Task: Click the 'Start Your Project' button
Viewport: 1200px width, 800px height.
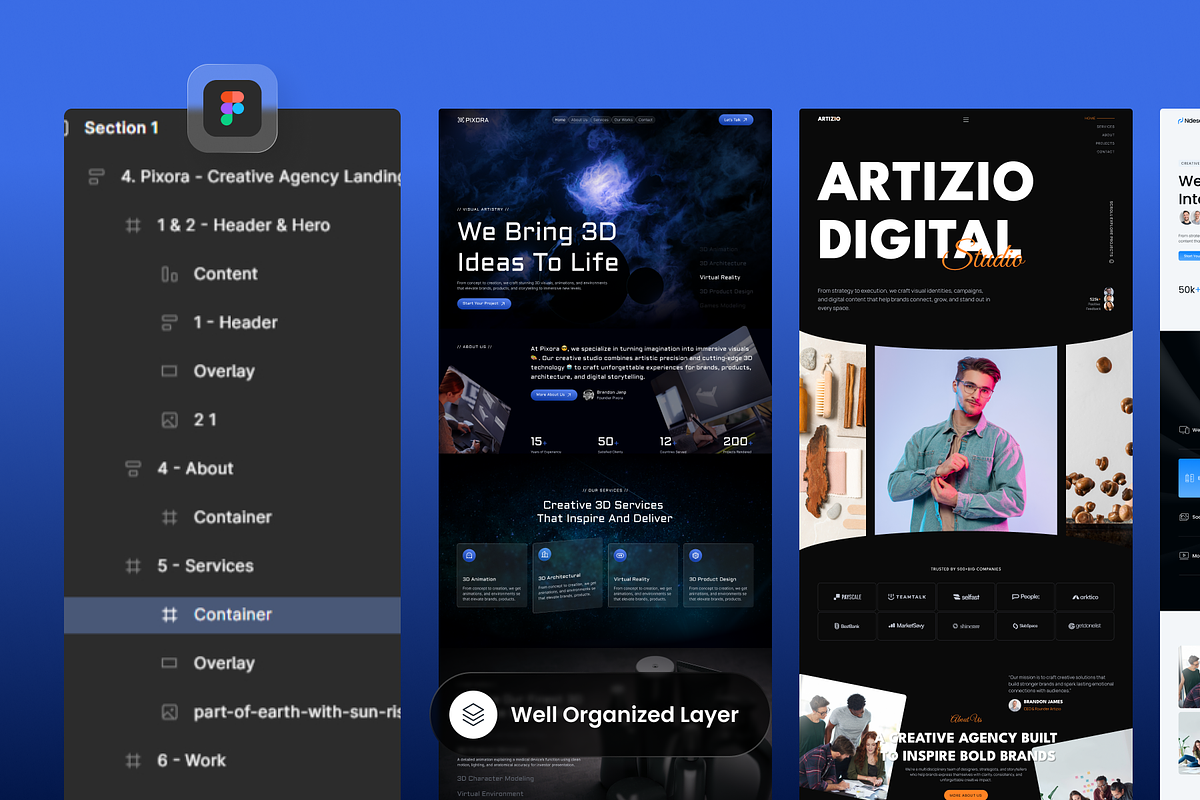Action: pyautogui.click(x=484, y=303)
